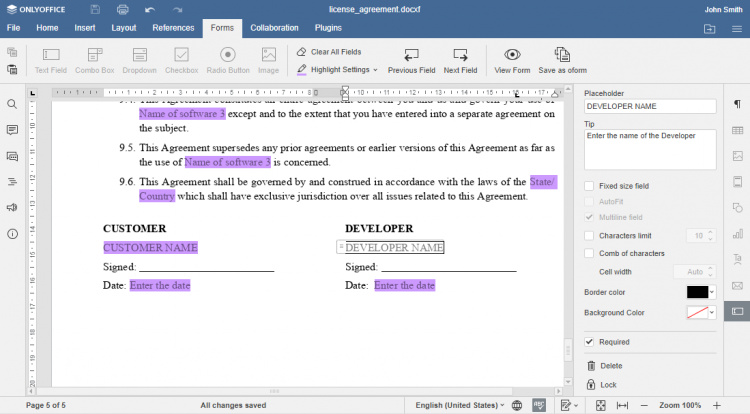Viewport: 750px width, 414px height.
Task: Open View Form preview mode
Action: tap(512, 59)
